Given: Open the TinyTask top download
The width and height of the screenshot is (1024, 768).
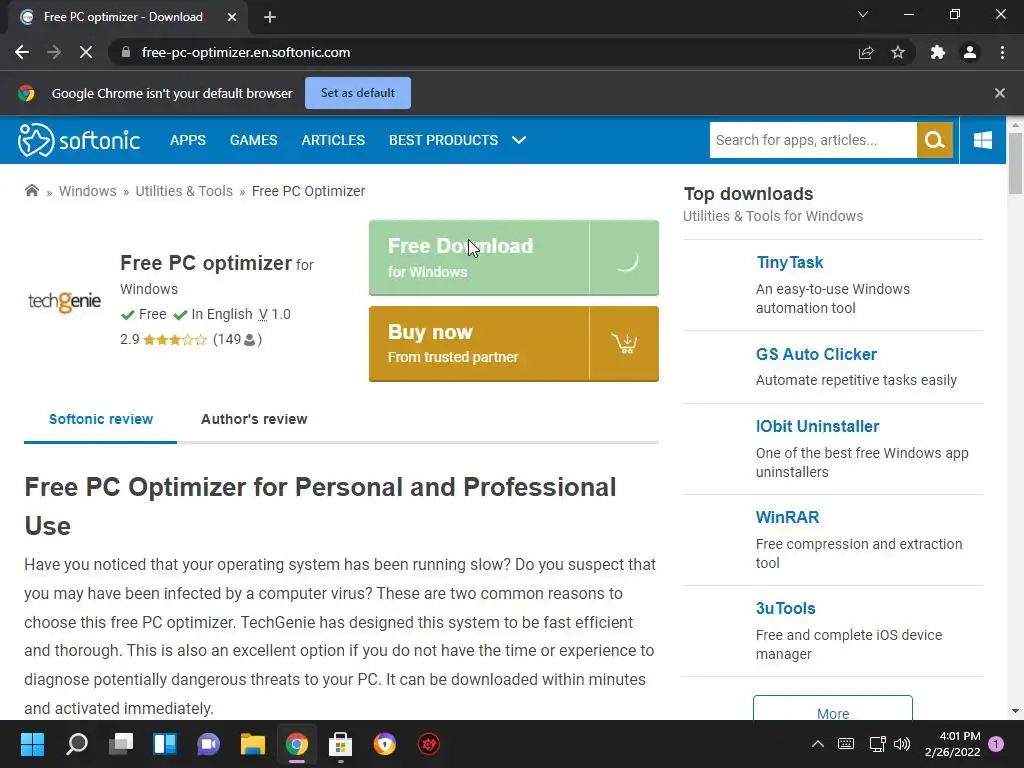Looking at the screenshot, I should tap(789, 263).
